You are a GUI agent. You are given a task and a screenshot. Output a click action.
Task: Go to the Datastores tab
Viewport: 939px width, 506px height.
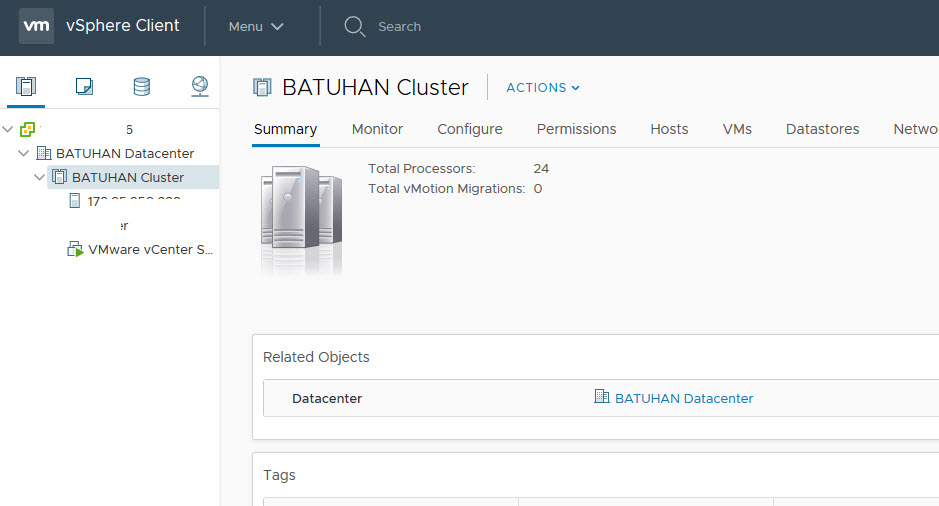[822, 129]
